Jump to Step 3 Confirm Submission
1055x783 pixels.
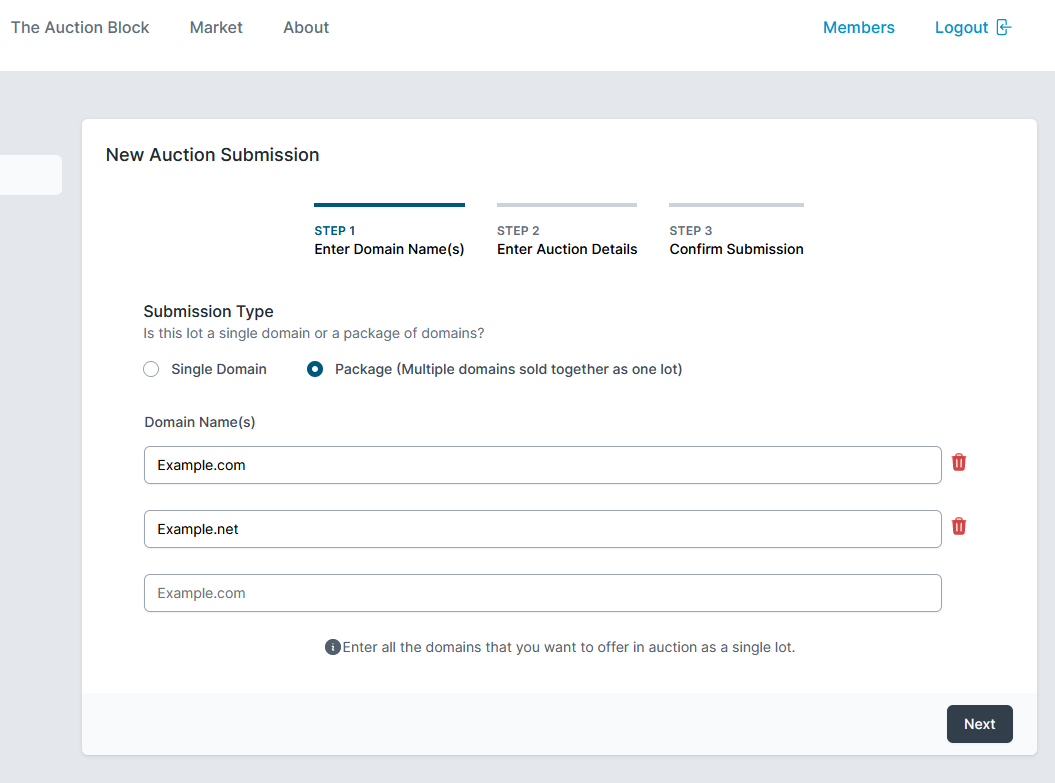pos(736,231)
